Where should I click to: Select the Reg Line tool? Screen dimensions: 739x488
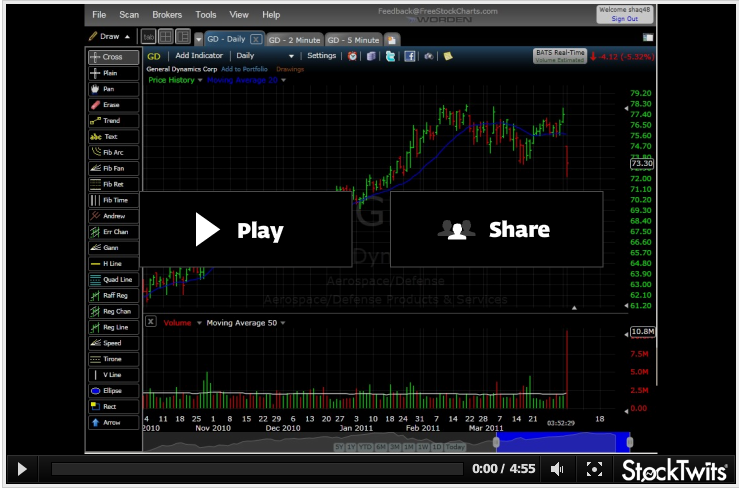pyautogui.click(x=113, y=327)
